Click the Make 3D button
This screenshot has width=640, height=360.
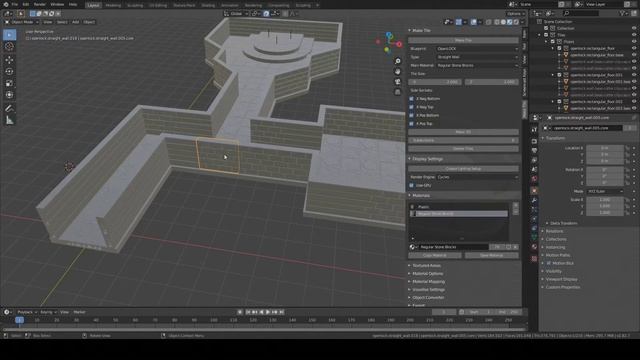tap(463, 132)
